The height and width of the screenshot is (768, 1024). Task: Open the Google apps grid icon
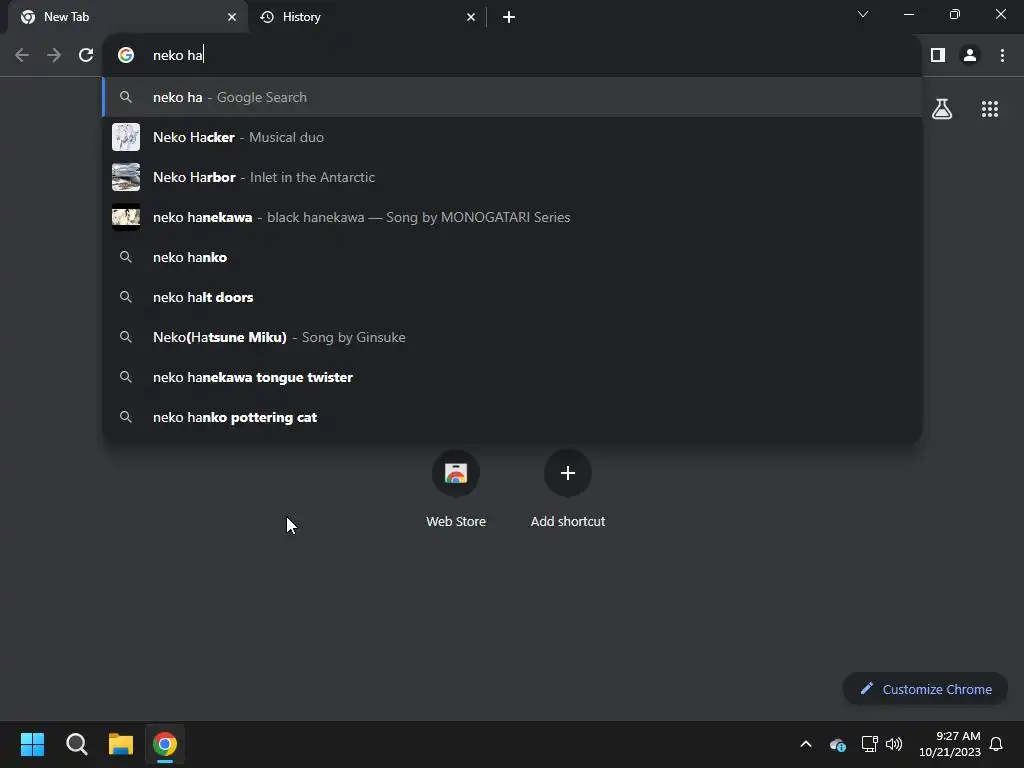coord(990,109)
